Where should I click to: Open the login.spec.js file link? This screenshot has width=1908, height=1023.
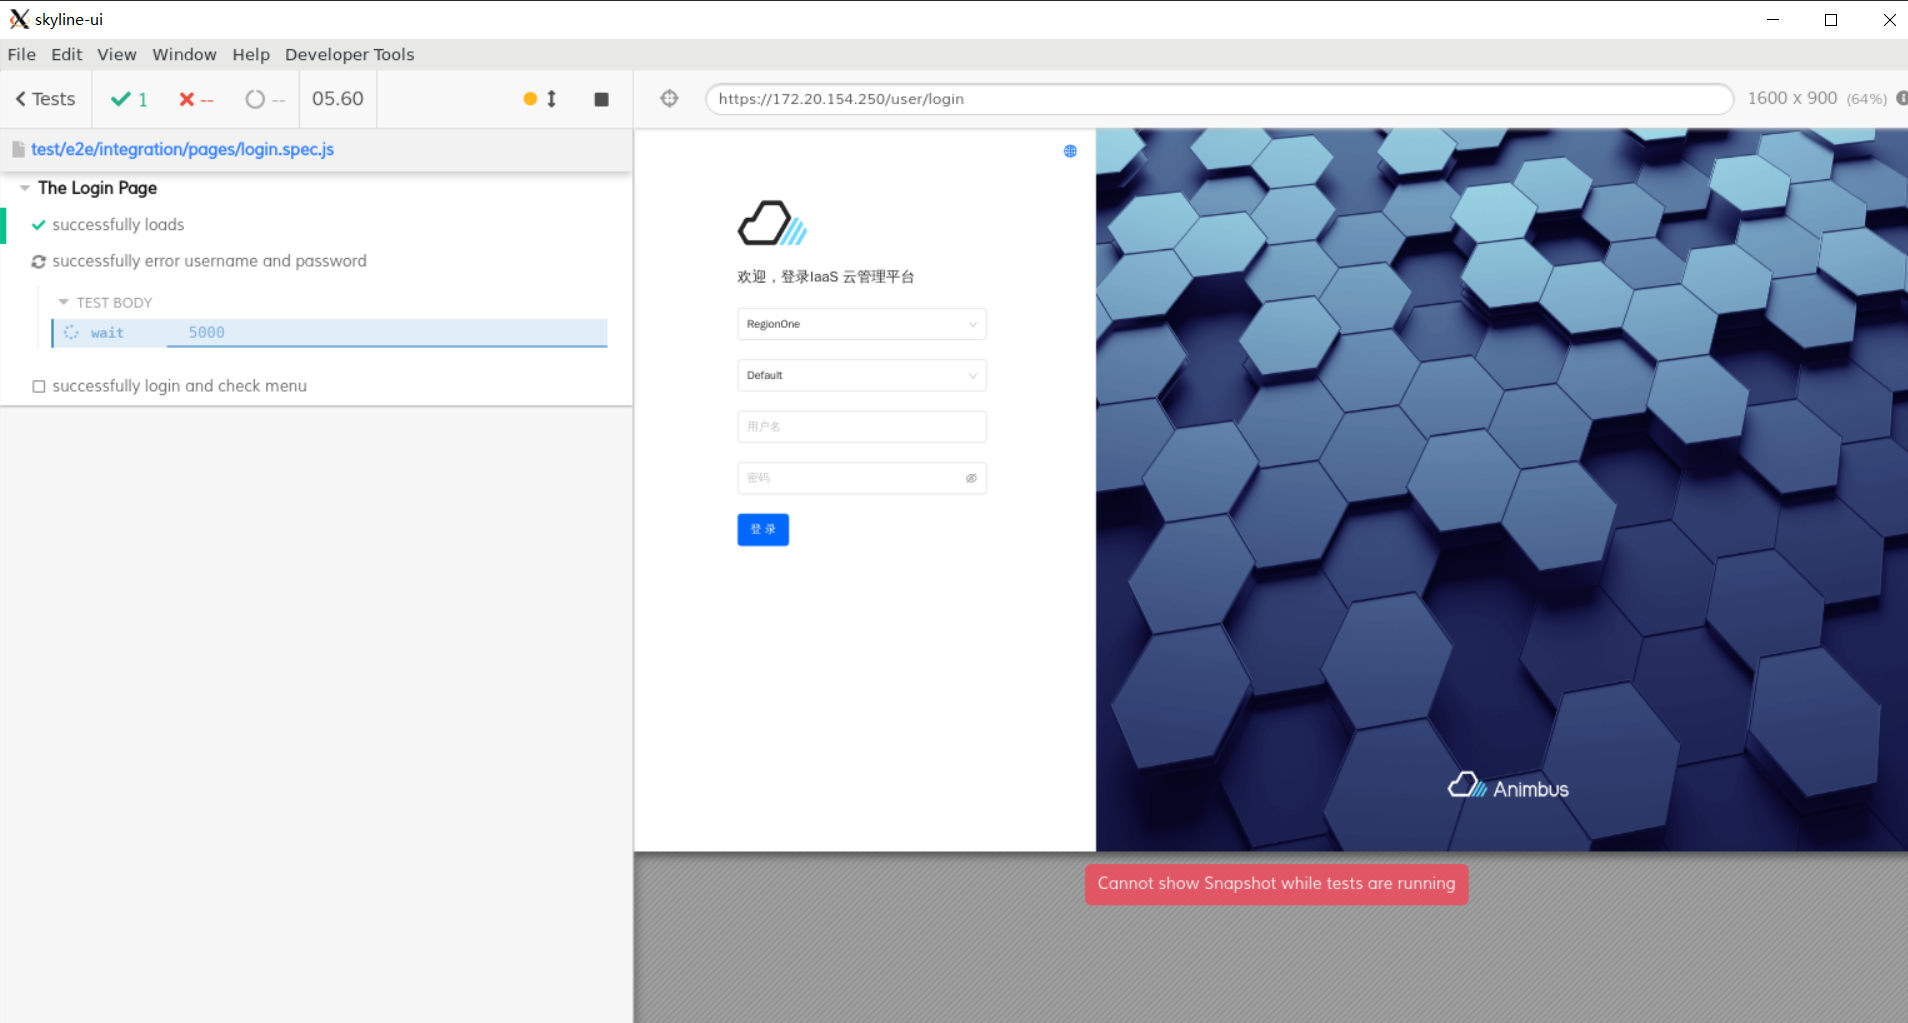[x=182, y=149]
